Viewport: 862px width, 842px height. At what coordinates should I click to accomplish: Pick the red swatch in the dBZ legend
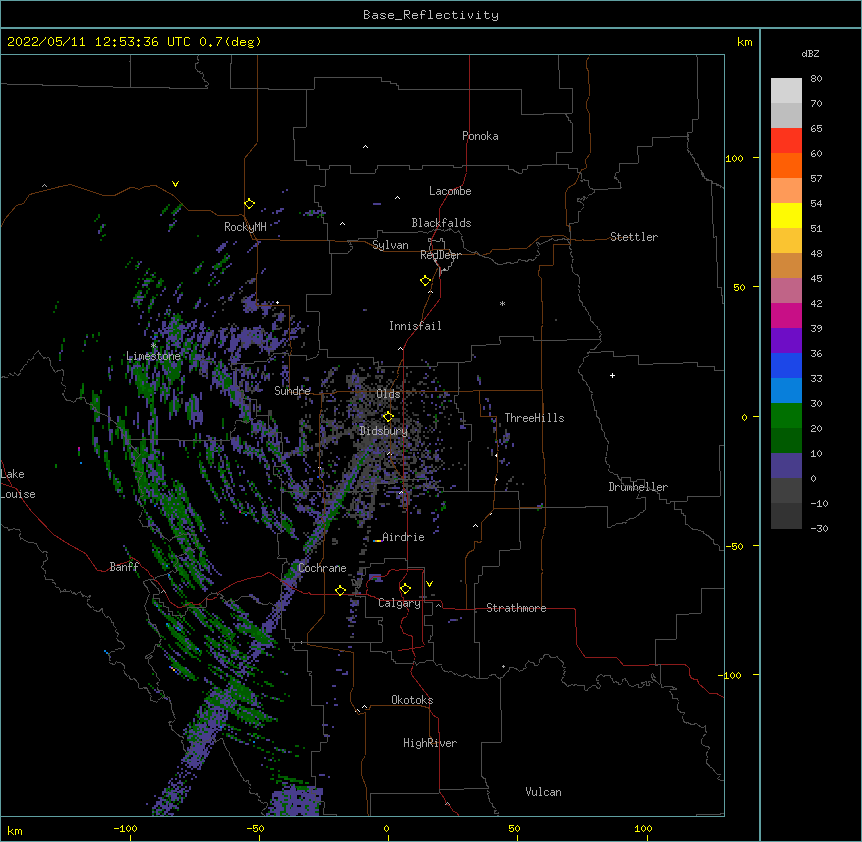786,141
